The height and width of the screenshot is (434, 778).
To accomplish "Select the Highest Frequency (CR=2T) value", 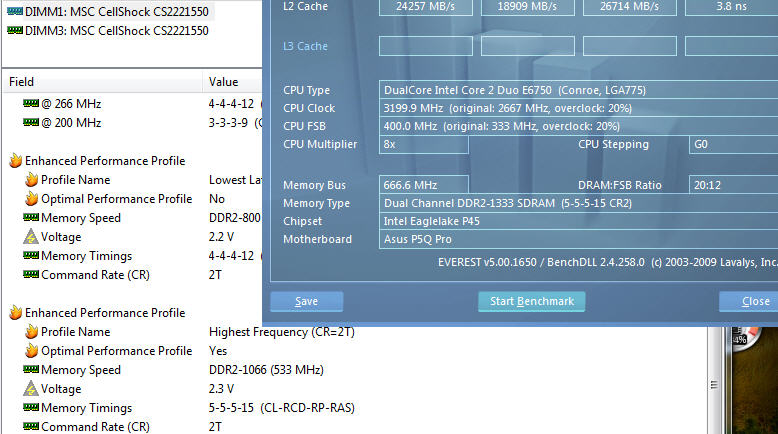I will [282, 332].
